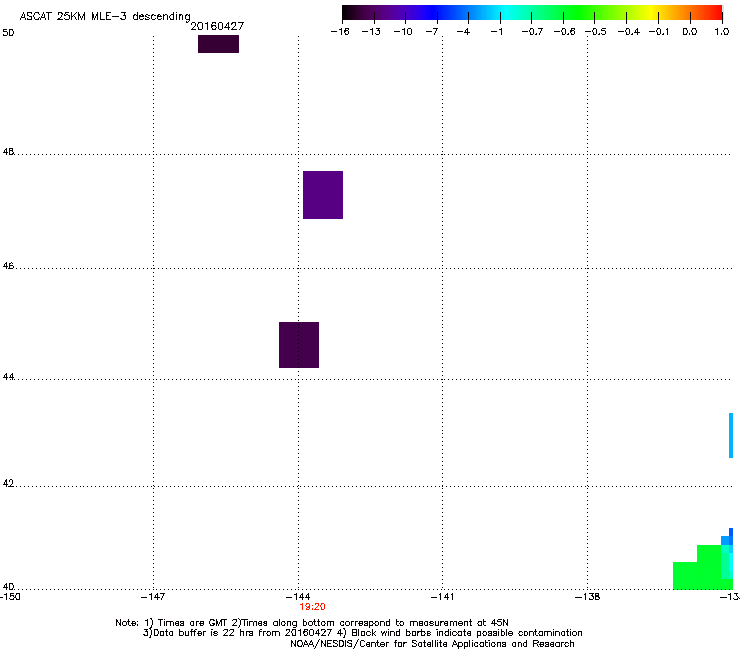Screen dimensions: 740x650
Task: Click the NOAA/NESDIS credit line
Action: [432, 643]
